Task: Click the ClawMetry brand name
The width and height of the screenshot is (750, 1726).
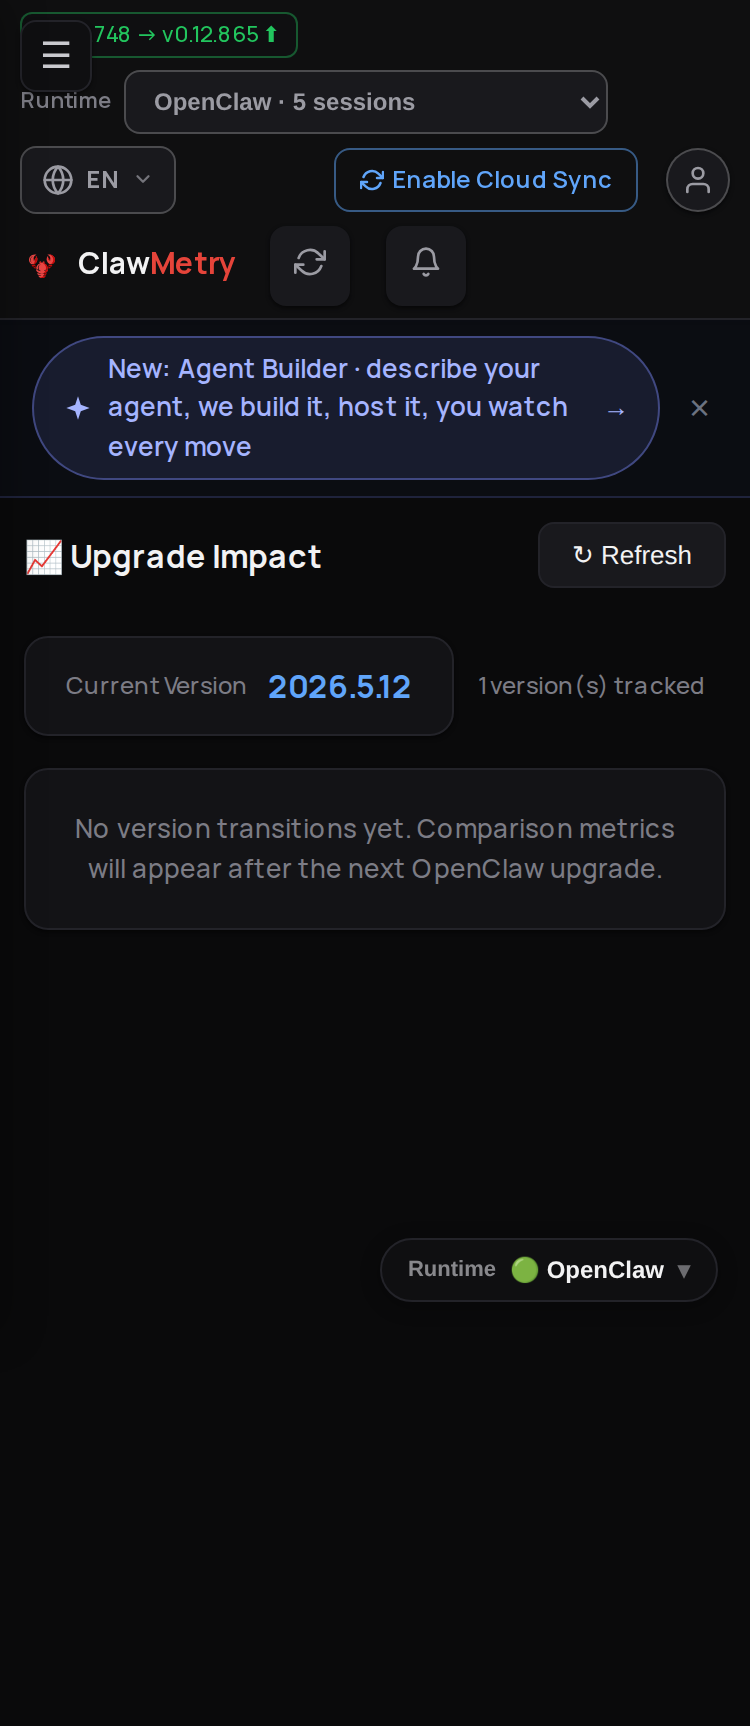Action: 157,264
